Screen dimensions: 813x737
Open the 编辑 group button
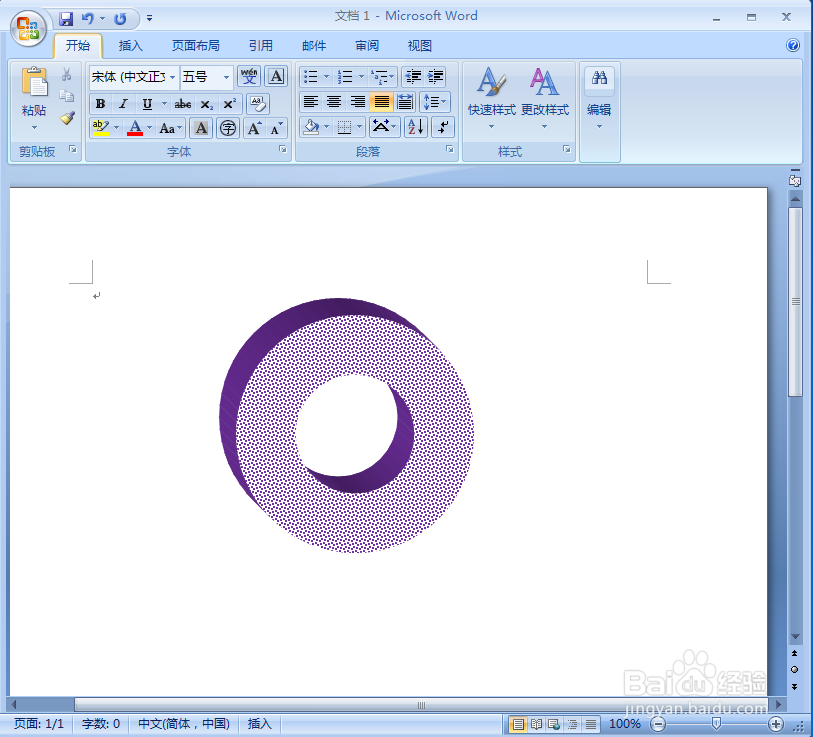pyautogui.click(x=599, y=99)
